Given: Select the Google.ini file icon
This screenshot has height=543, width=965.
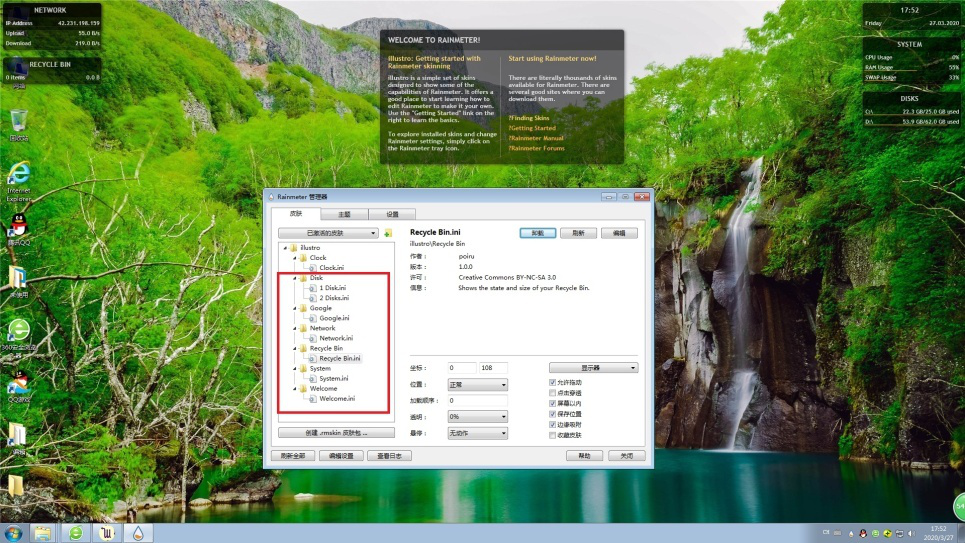Looking at the screenshot, I should pos(313,318).
